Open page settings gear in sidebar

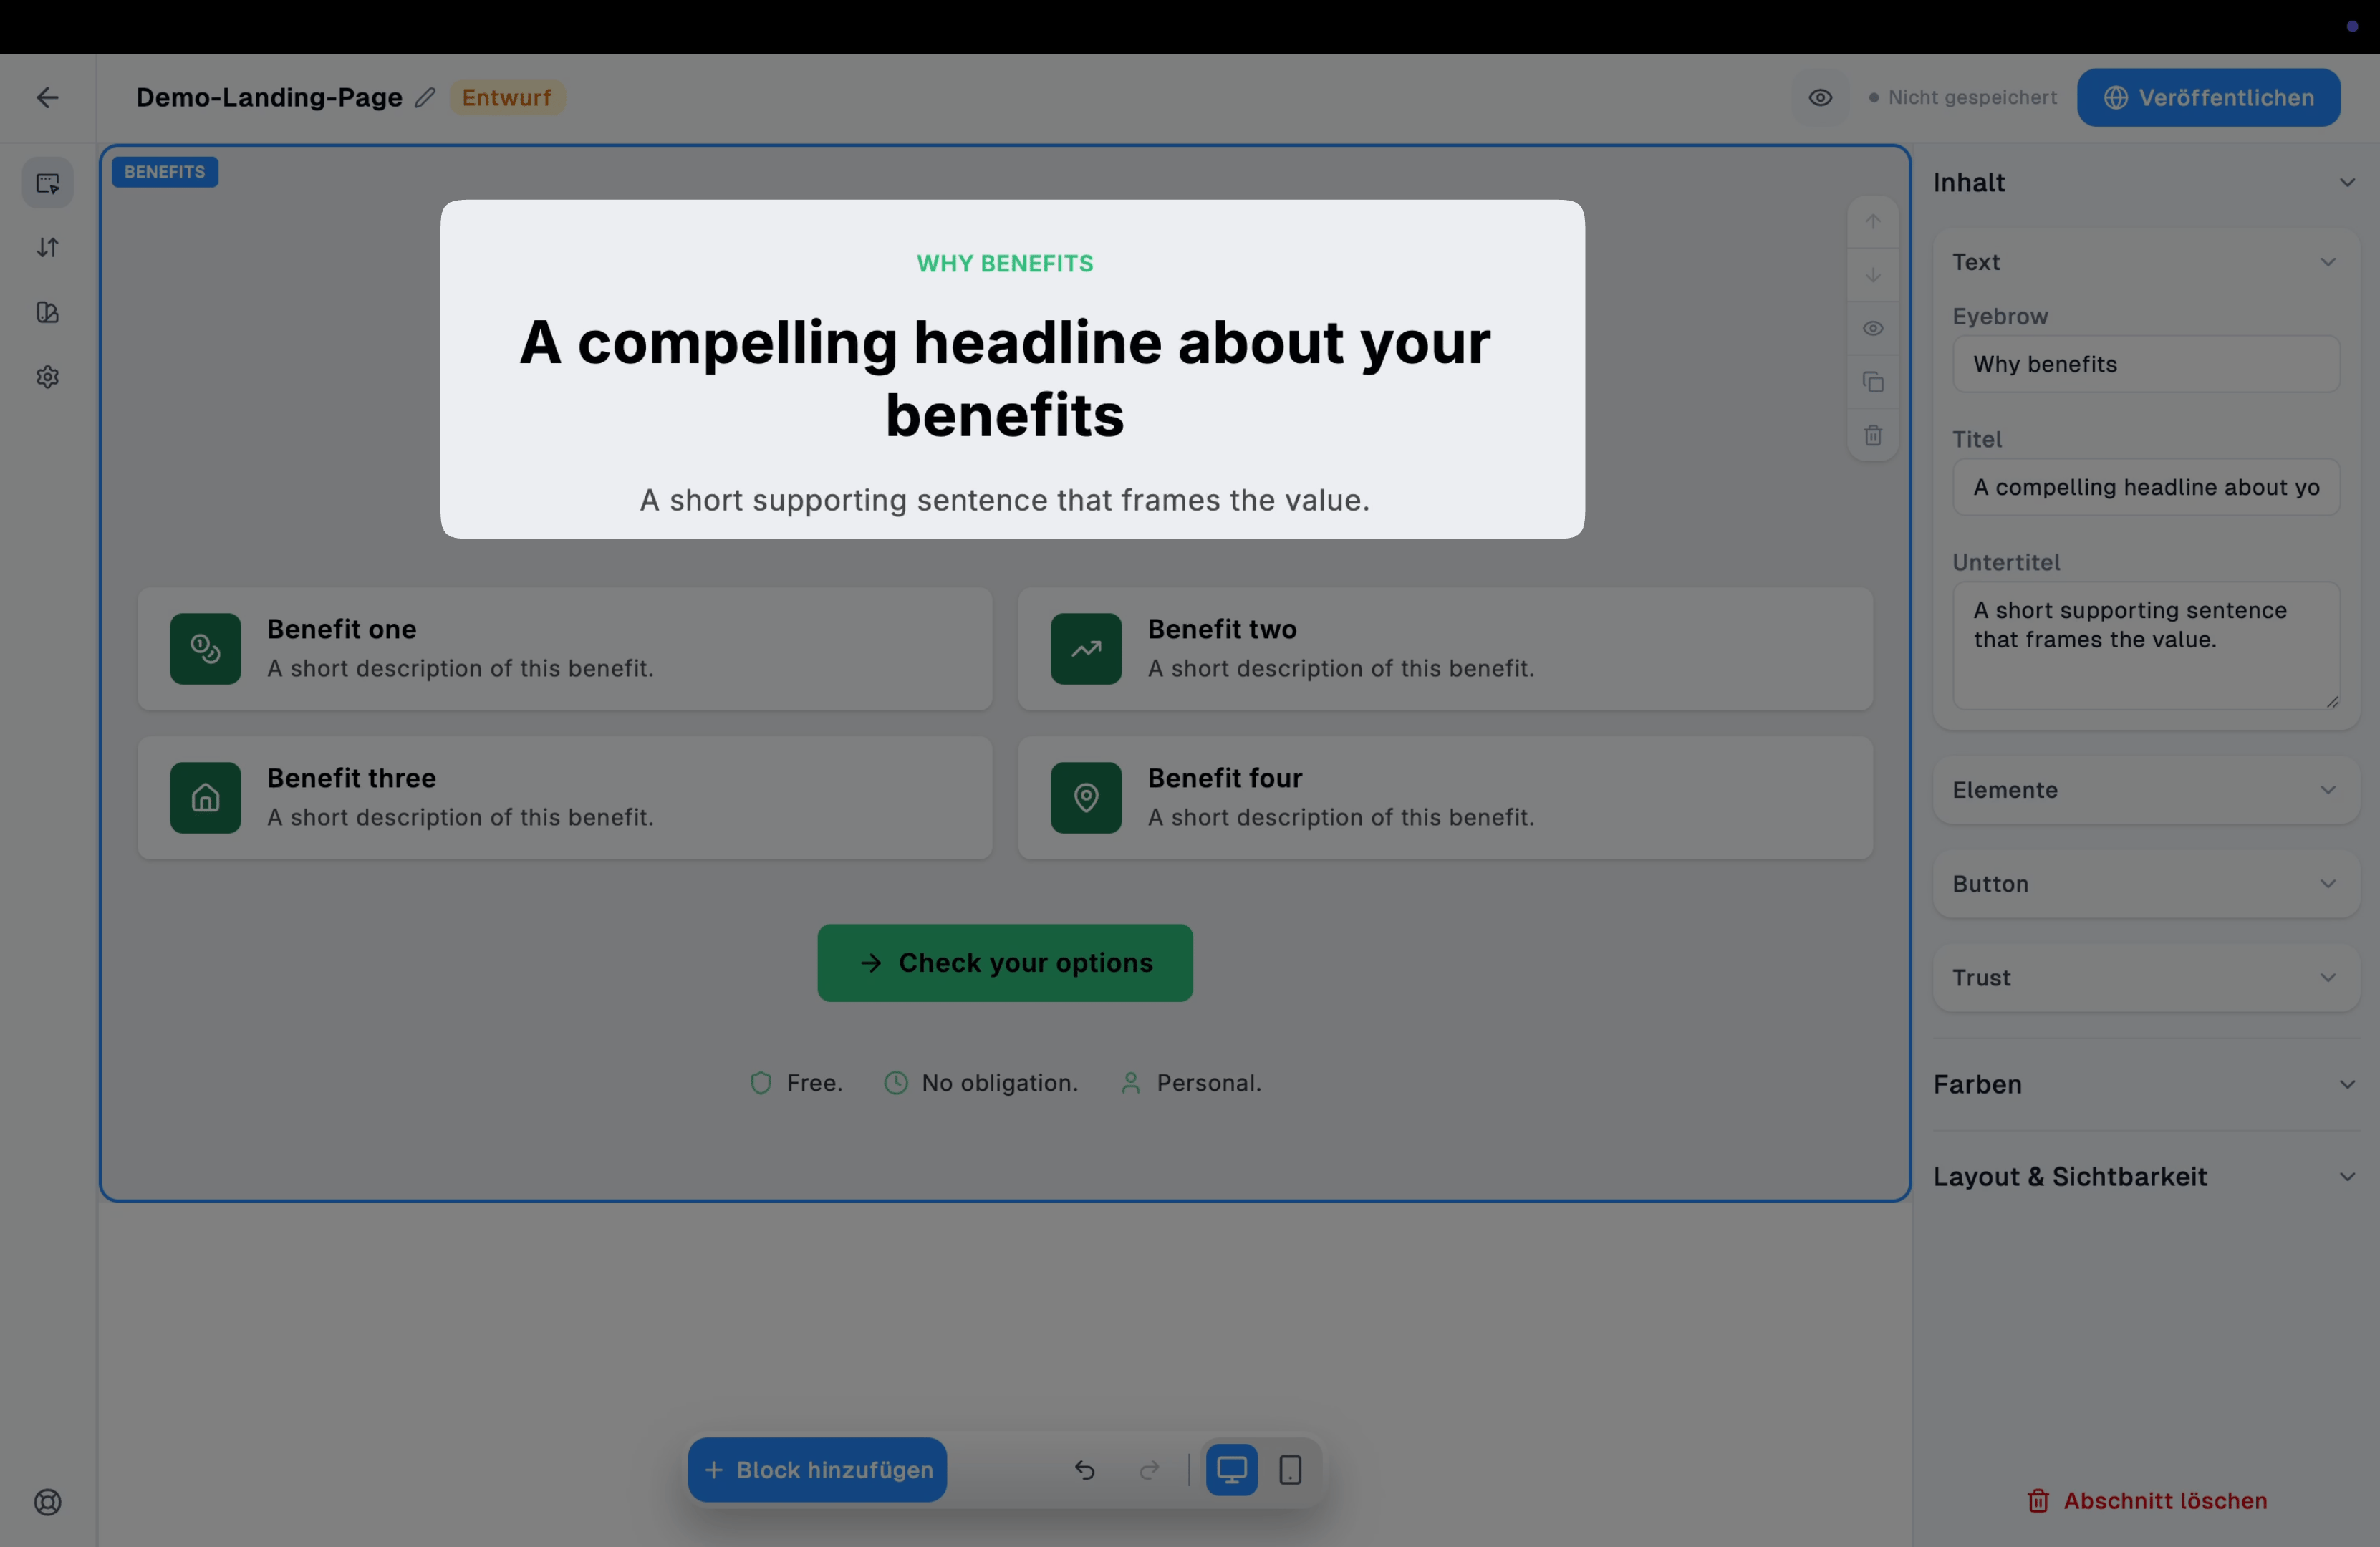pyautogui.click(x=48, y=377)
